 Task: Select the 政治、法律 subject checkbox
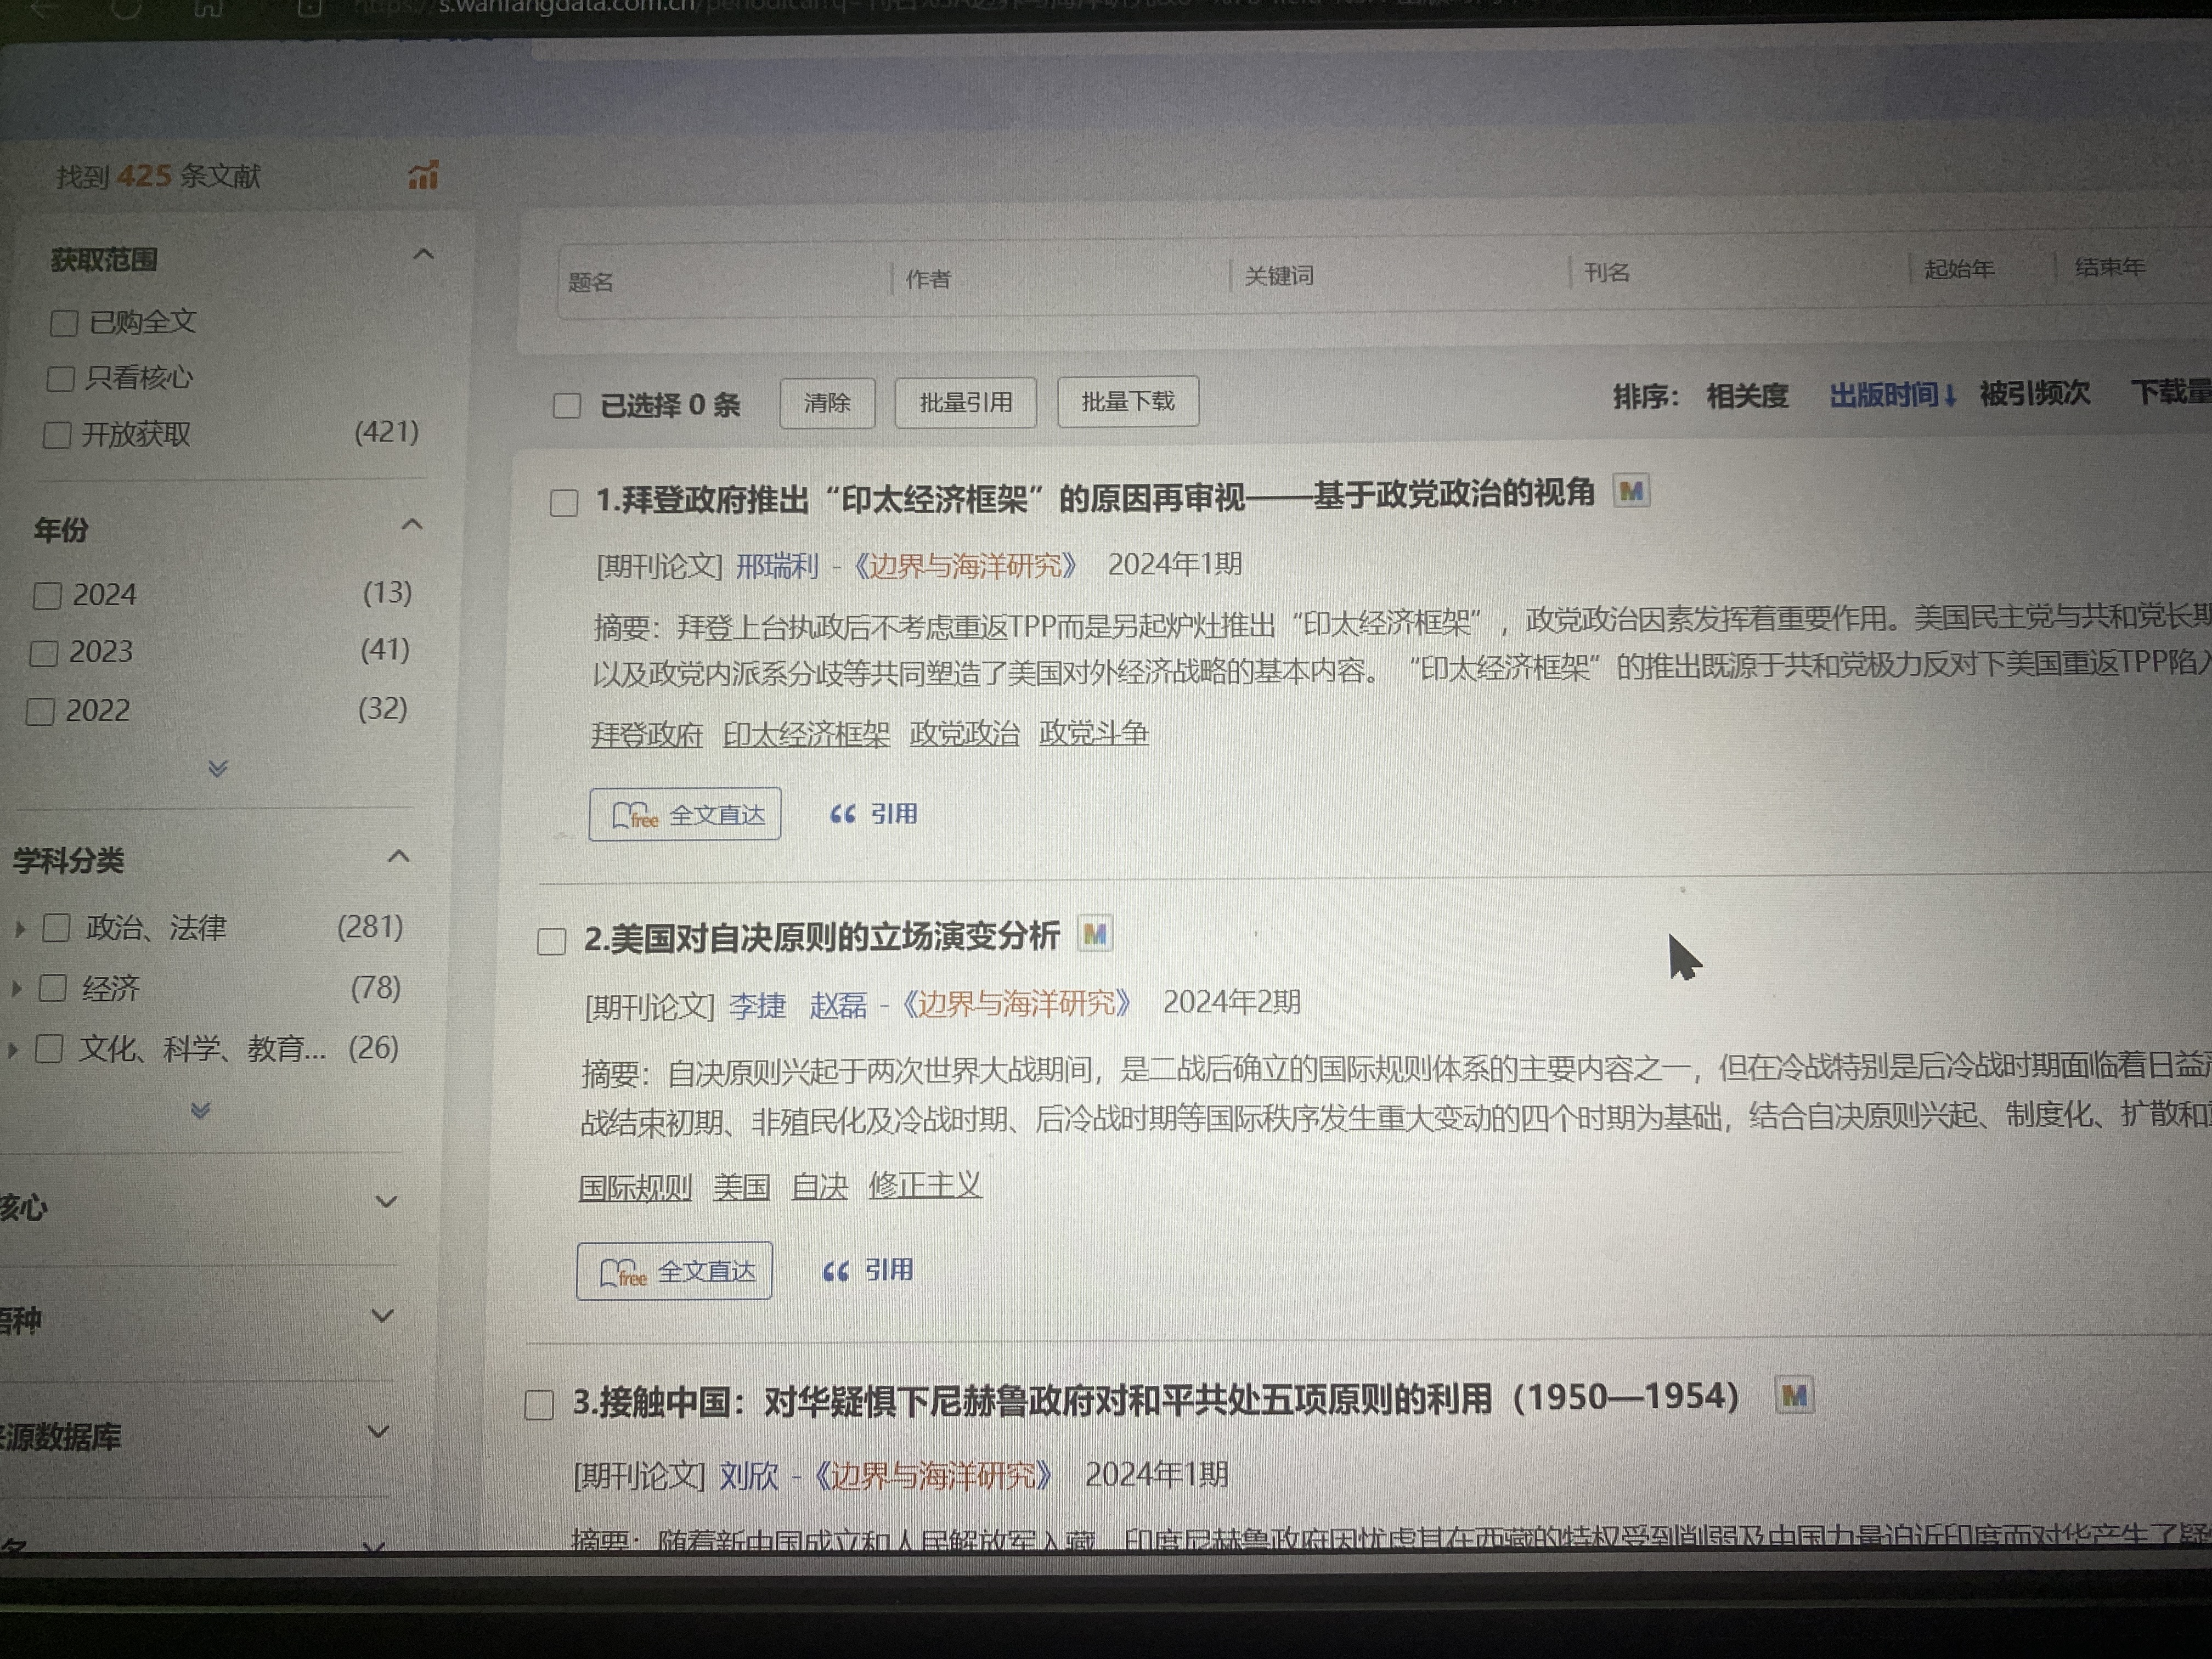point(56,928)
